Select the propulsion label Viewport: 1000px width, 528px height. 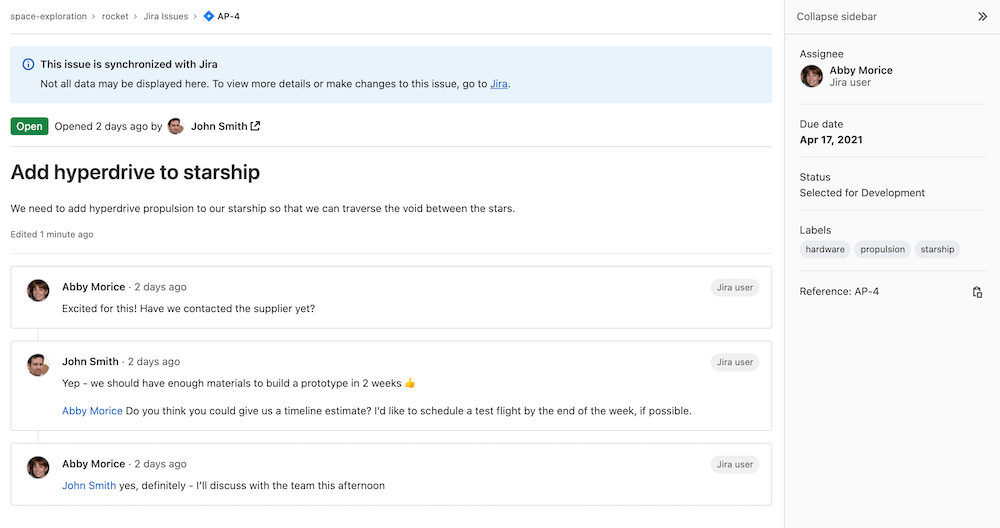coord(882,250)
